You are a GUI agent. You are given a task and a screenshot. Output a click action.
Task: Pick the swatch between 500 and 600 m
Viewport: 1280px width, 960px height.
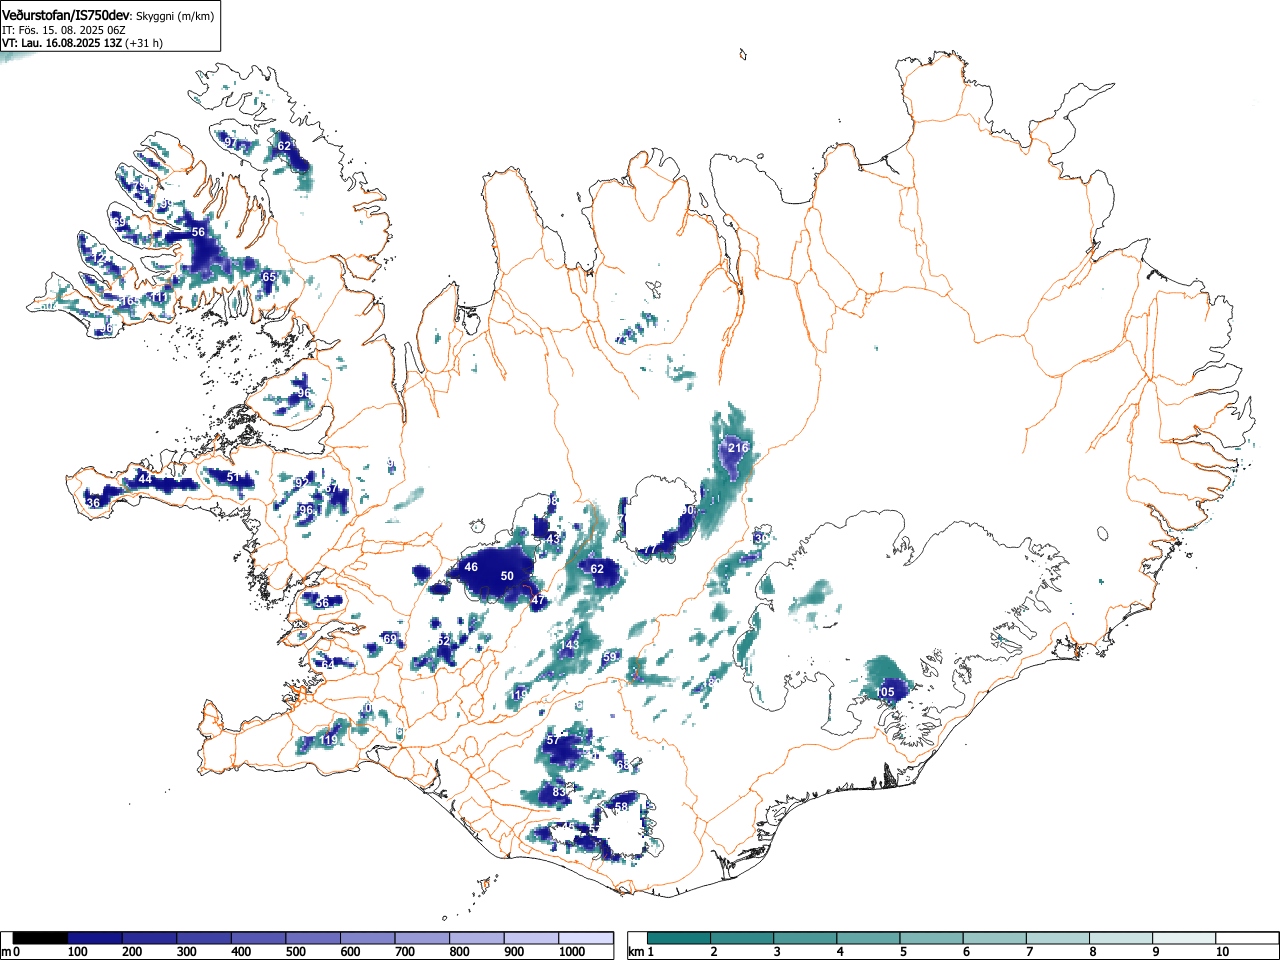[313, 938]
